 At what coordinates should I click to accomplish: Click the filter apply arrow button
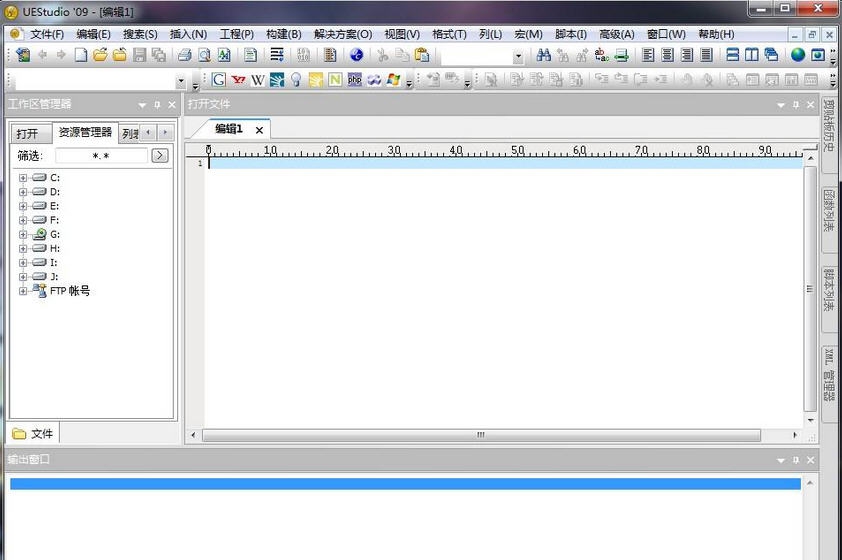(x=159, y=156)
